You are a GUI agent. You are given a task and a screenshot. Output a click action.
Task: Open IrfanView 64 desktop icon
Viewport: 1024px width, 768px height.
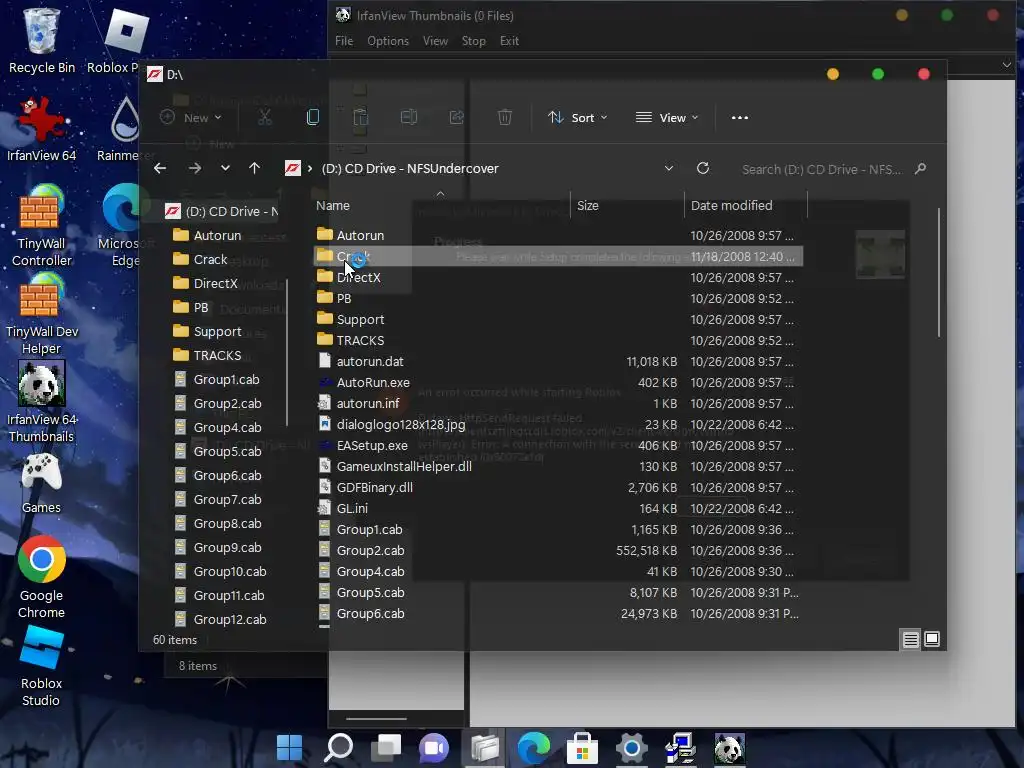(42, 129)
